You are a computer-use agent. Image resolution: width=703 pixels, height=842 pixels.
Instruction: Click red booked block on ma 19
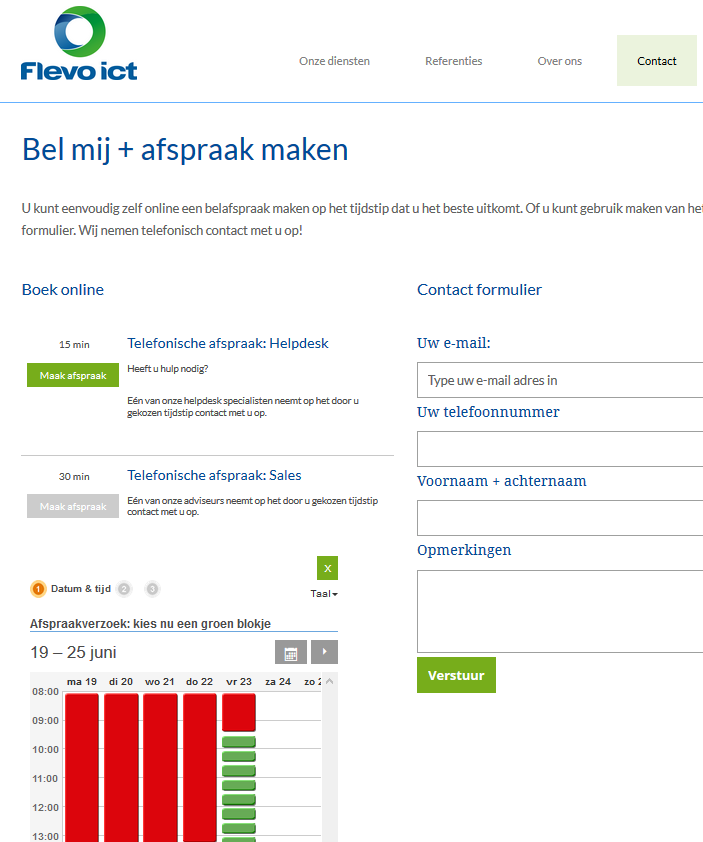coord(82,767)
